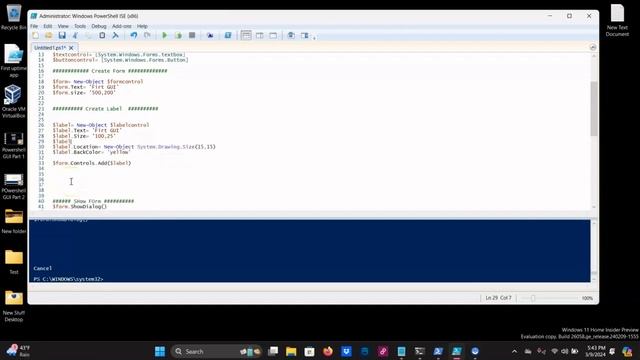Screen dimensions: 640x360
Task: Open the Help menu
Action: [x=142, y=26]
